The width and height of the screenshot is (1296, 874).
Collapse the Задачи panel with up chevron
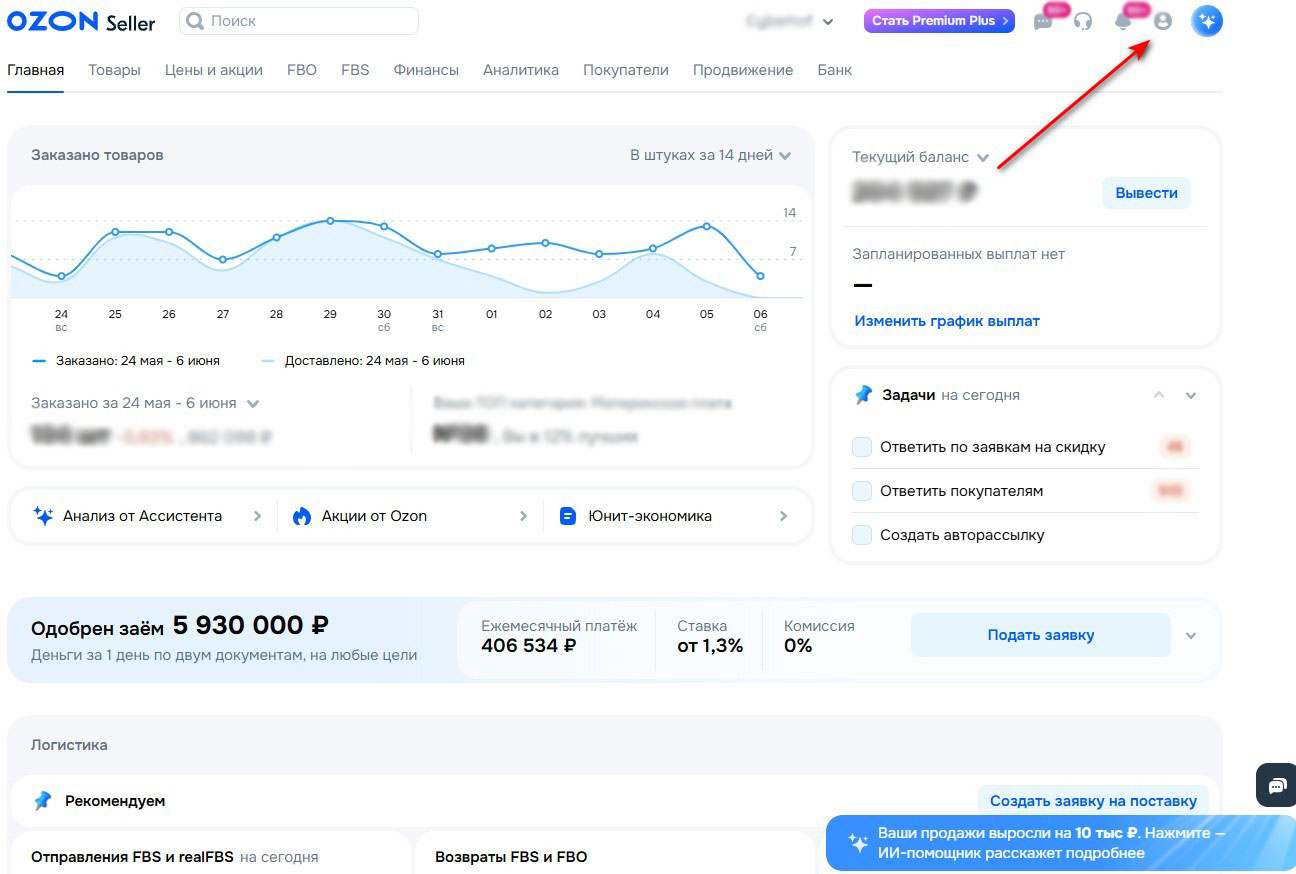(x=1159, y=395)
